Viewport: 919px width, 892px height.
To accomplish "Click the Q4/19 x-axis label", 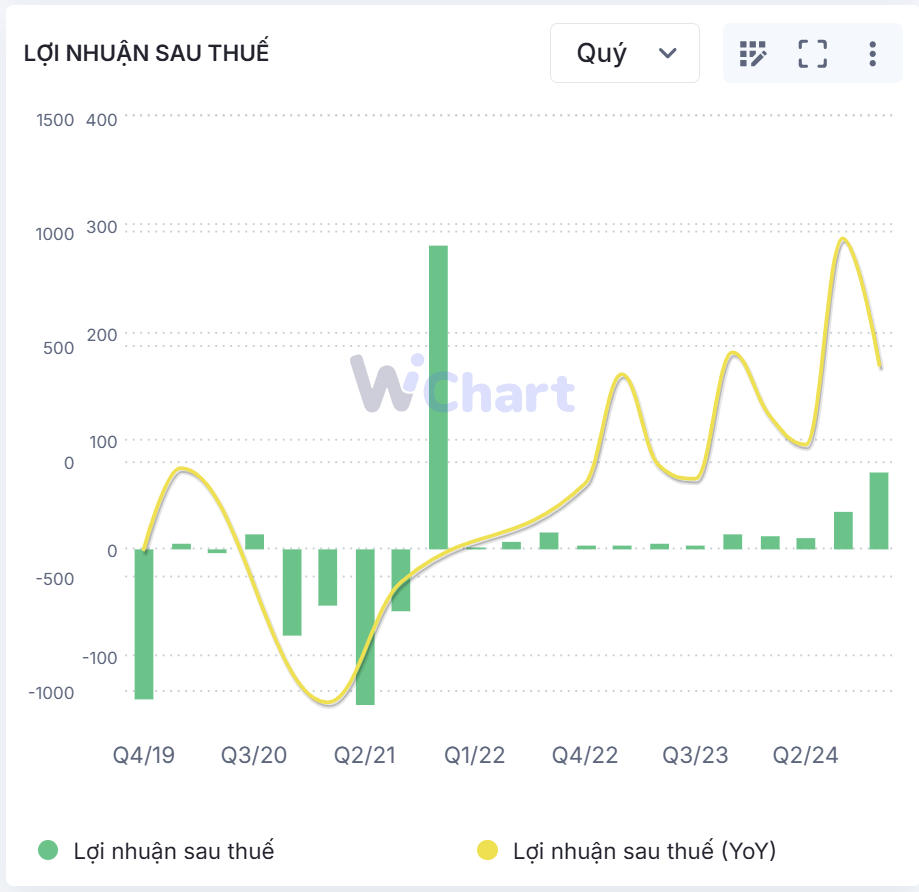I will pos(144,754).
